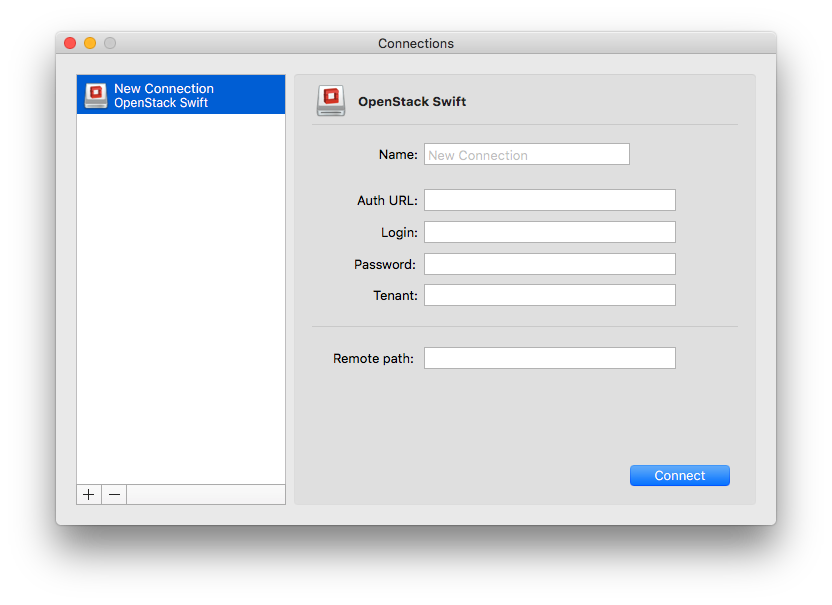
Task: Click into the Password field
Action: (550, 264)
